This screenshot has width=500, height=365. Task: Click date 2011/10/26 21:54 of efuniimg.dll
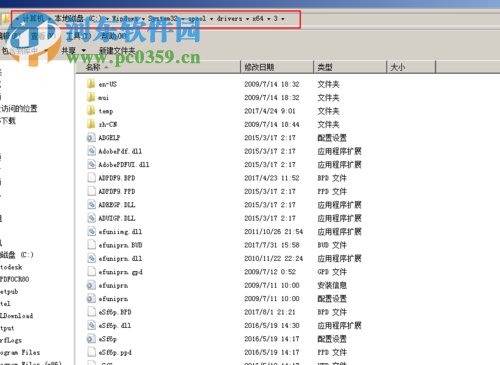273,232
